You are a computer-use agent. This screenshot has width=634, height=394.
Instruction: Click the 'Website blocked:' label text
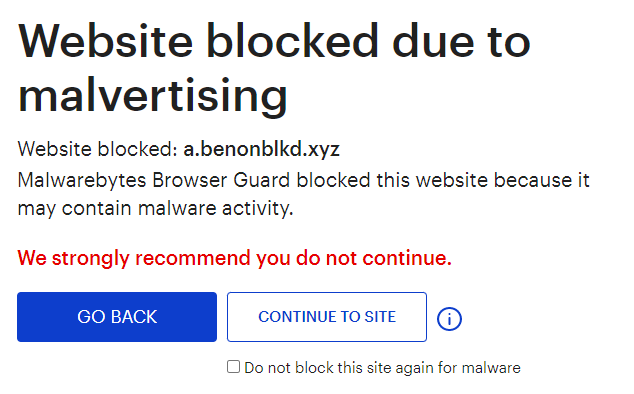click(97, 149)
